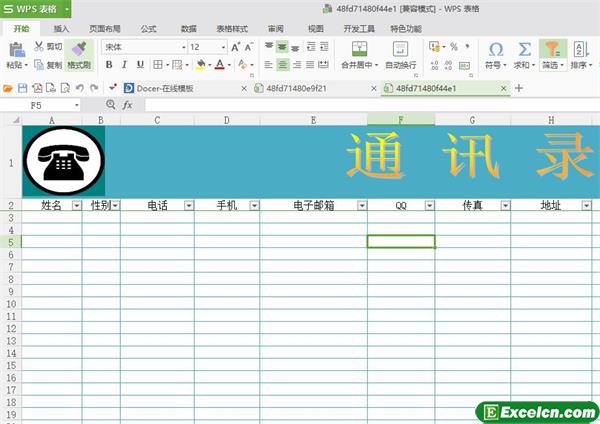Apply red font color A
The height and width of the screenshot is (424, 600).
pyautogui.click(x=220, y=65)
